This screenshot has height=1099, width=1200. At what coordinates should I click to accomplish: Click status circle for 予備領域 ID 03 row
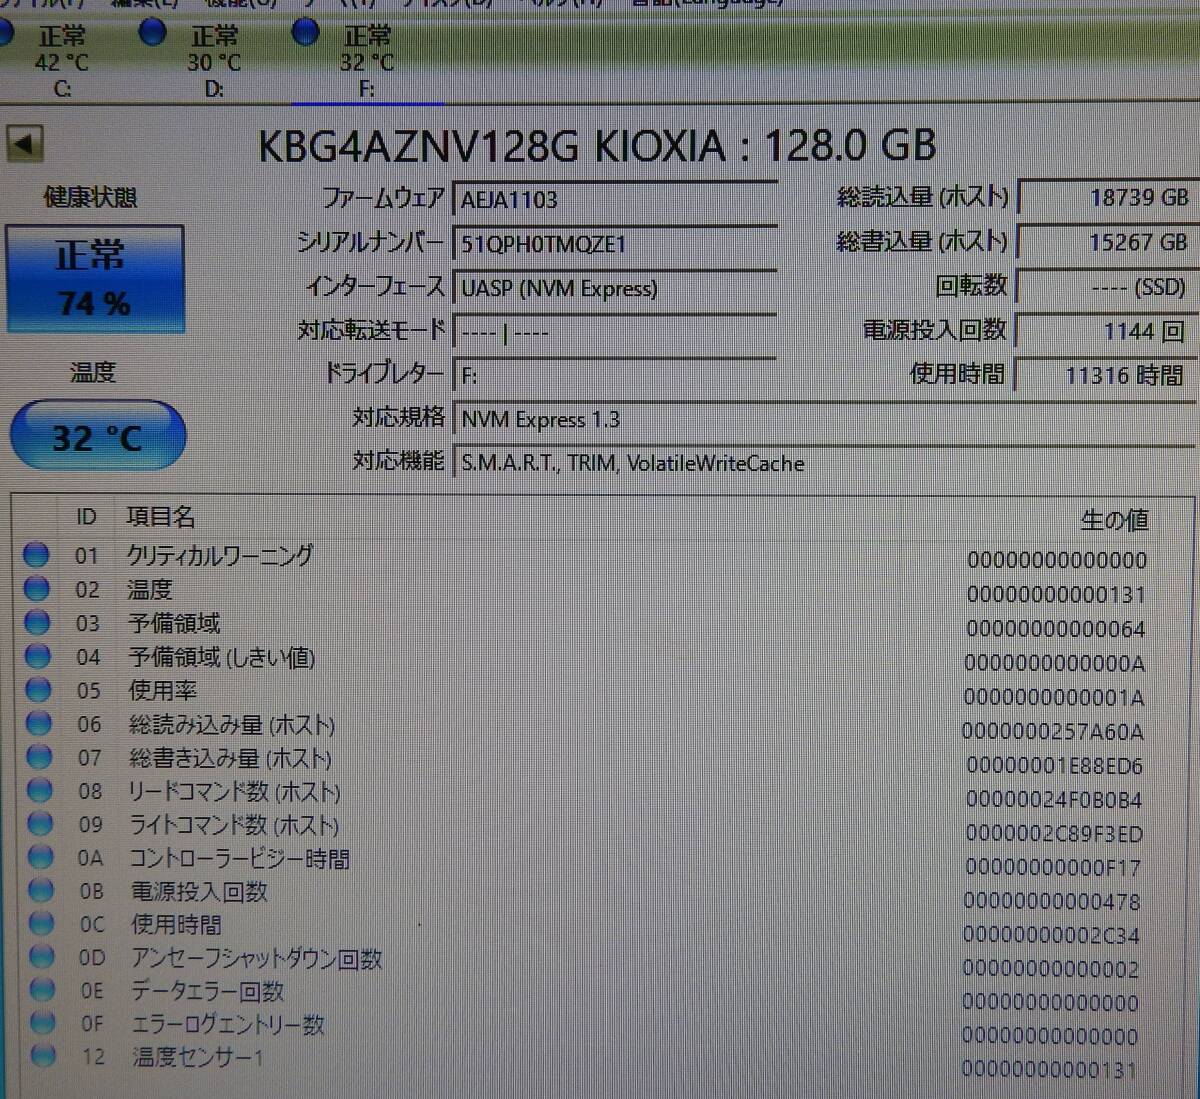point(37,622)
